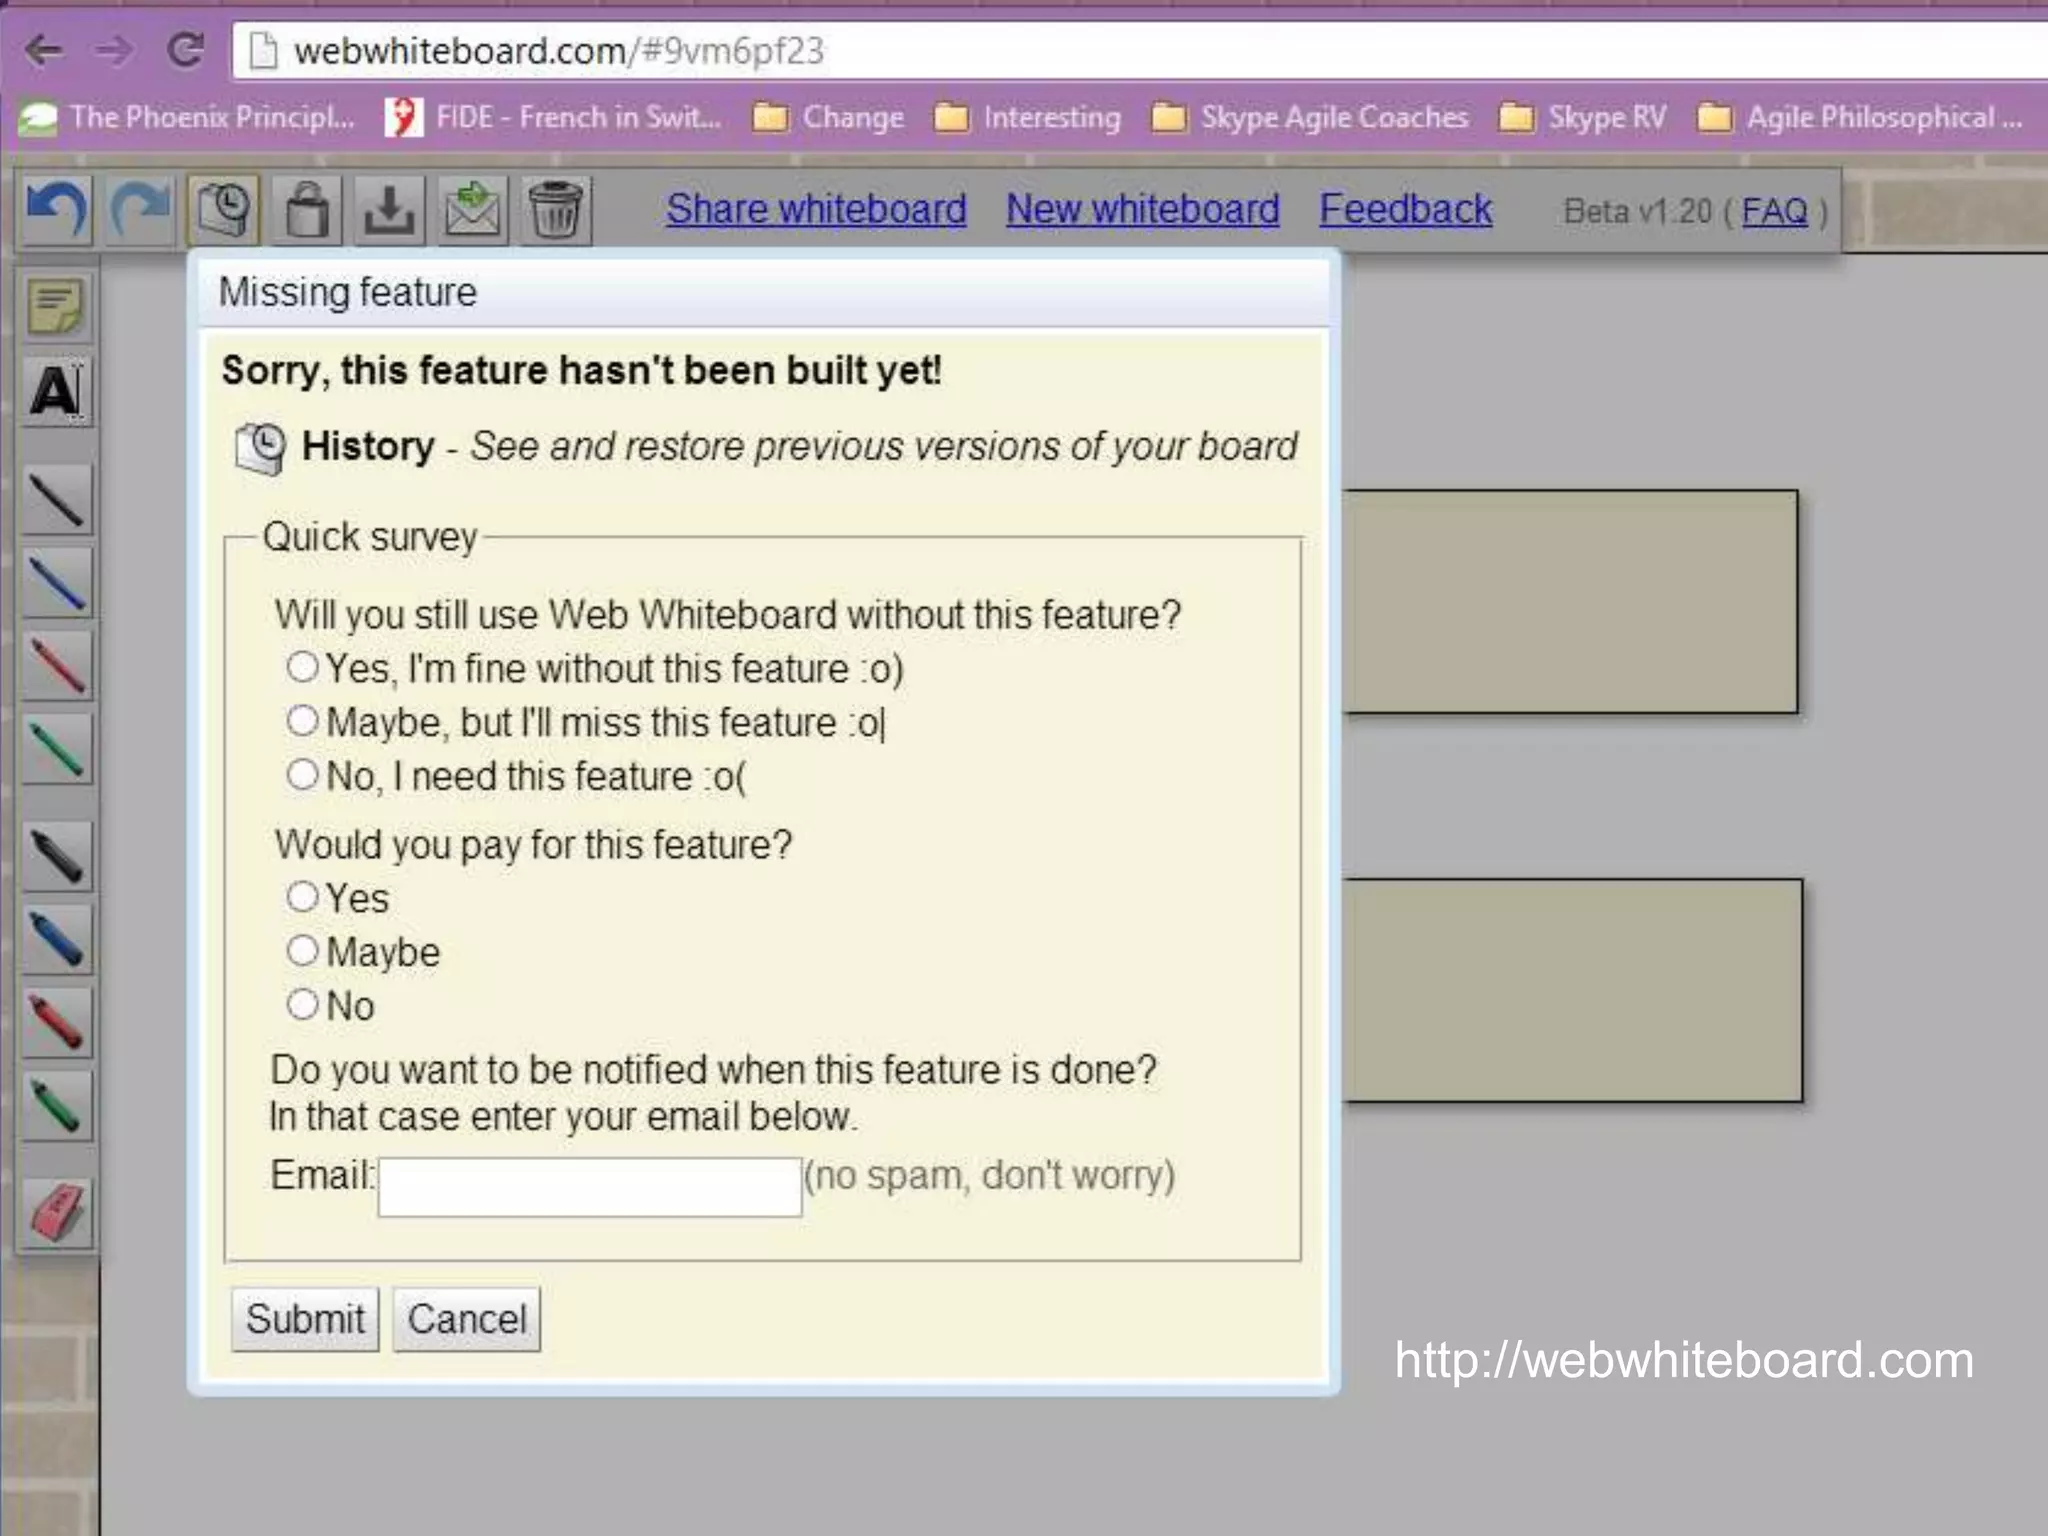Click the trash can icon

pyautogui.click(x=555, y=210)
